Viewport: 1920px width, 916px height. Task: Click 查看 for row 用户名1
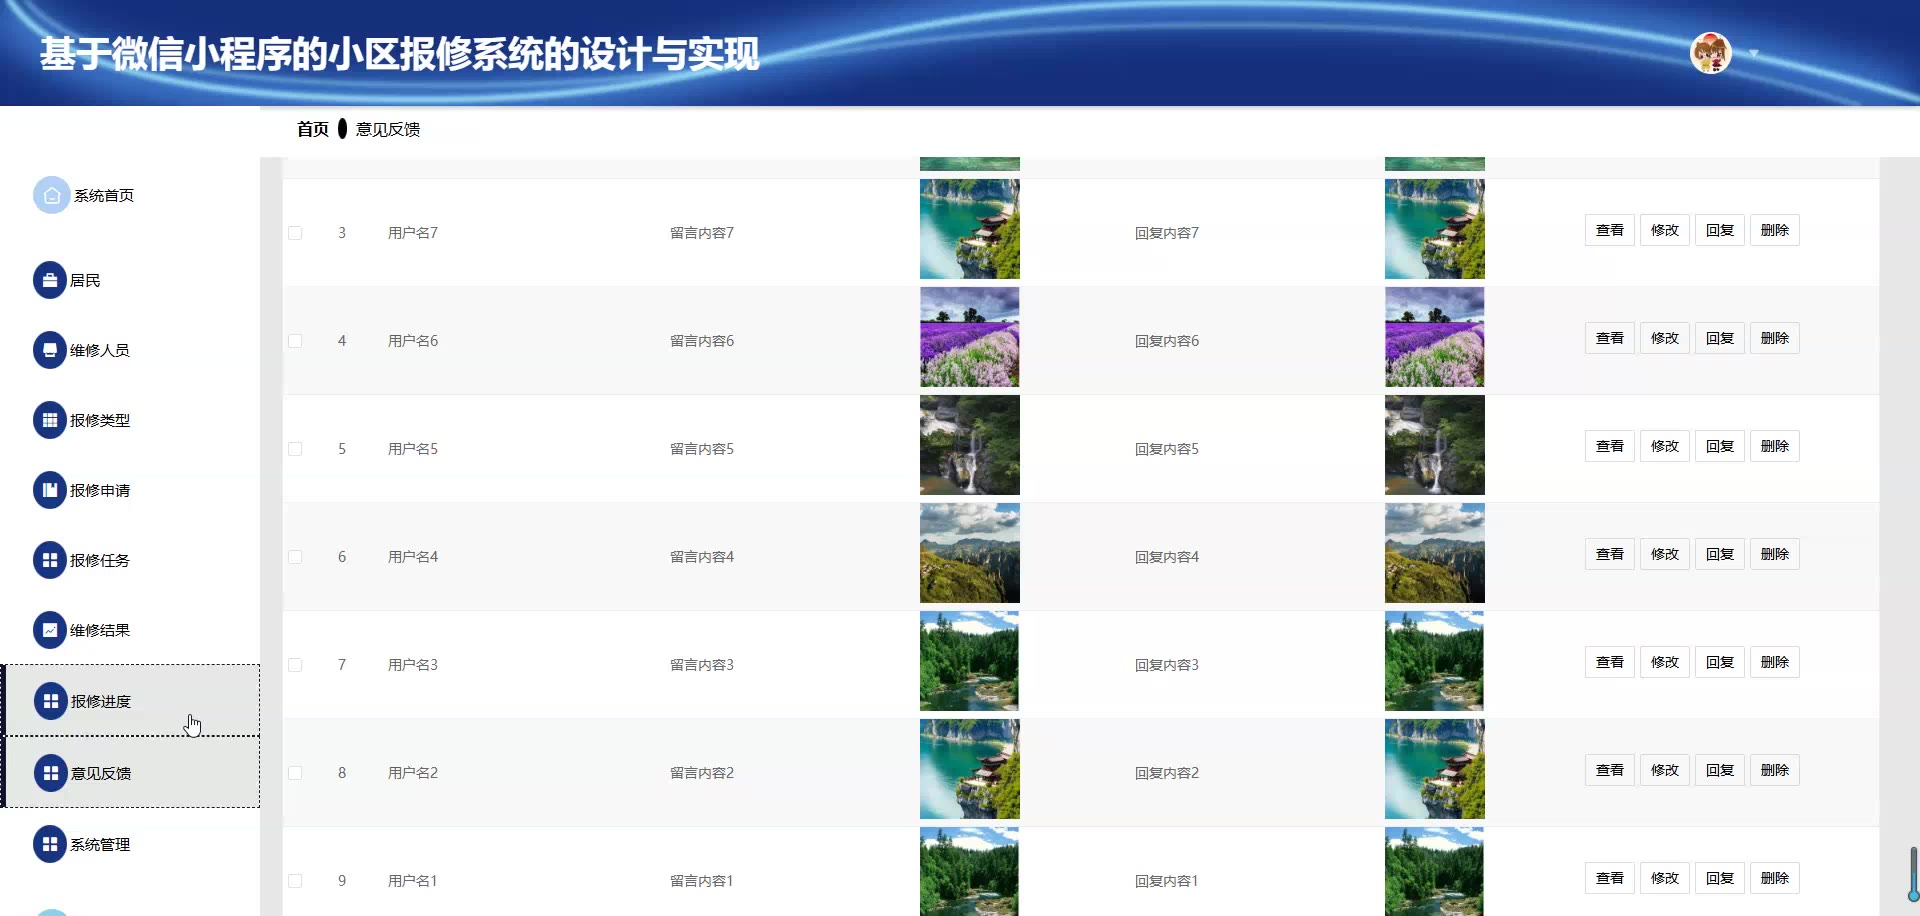click(x=1610, y=878)
